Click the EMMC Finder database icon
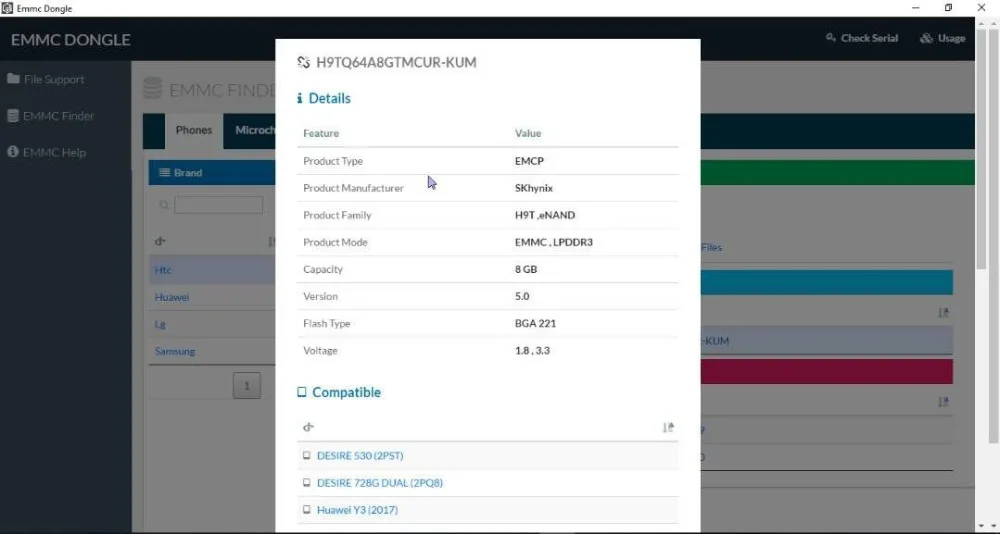Viewport: 1000px width, 534px height. [13, 115]
